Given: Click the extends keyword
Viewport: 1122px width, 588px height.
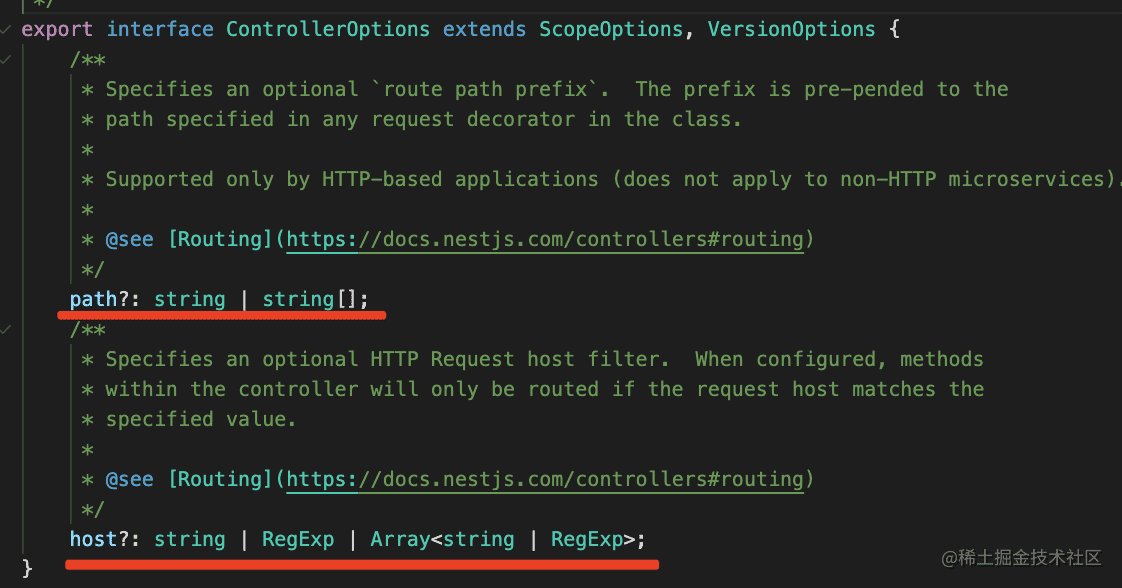Looking at the screenshot, I should [484, 29].
